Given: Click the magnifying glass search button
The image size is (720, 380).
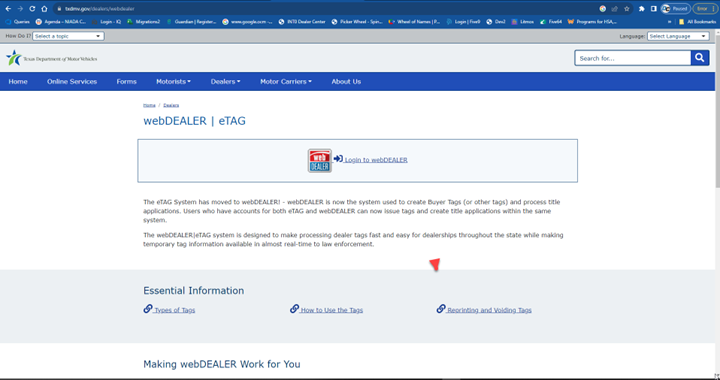Looking at the screenshot, I should pyautogui.click(x=700, y=58).
